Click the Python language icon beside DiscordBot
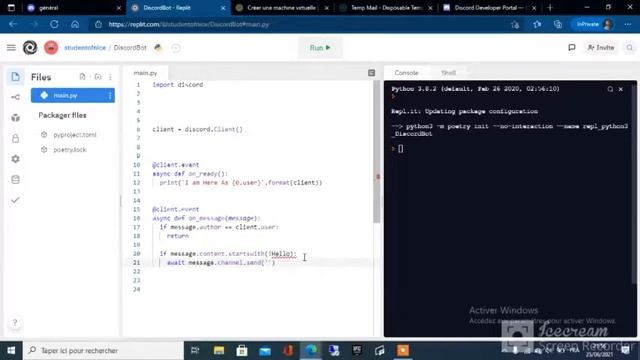The image size is (640, 360). click(x=158, y=48)
